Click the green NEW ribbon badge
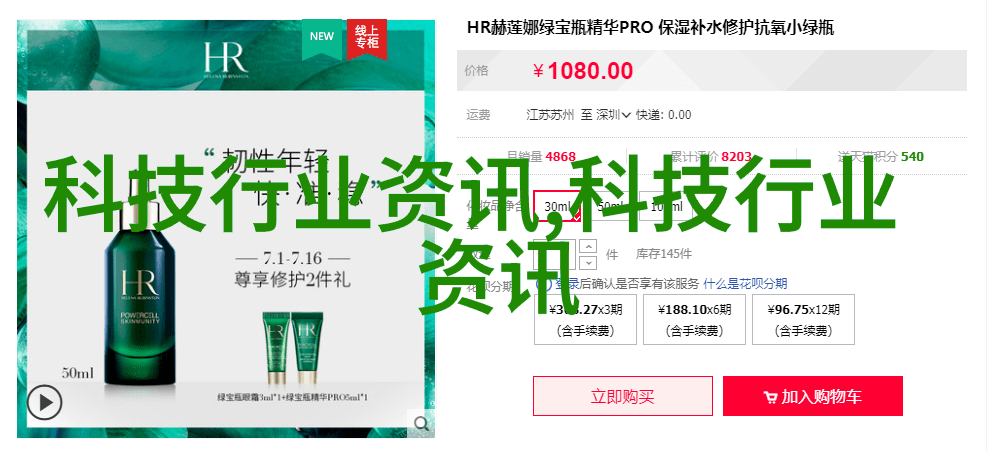The width and height of the screenshot is (997, 451). [322, 38]
